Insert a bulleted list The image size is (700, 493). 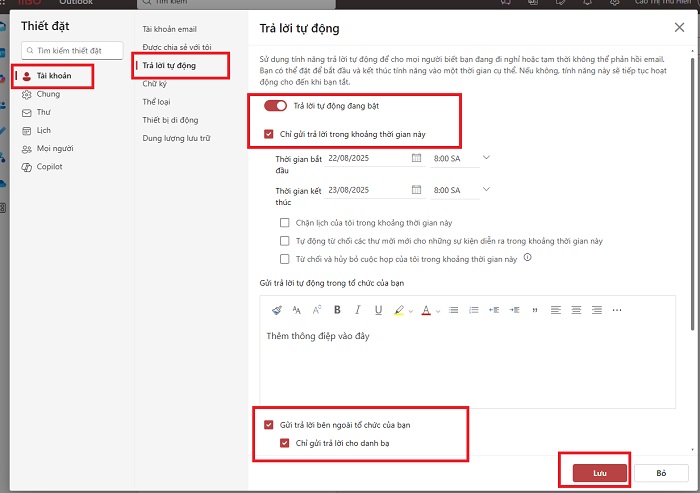pos(454,310)
